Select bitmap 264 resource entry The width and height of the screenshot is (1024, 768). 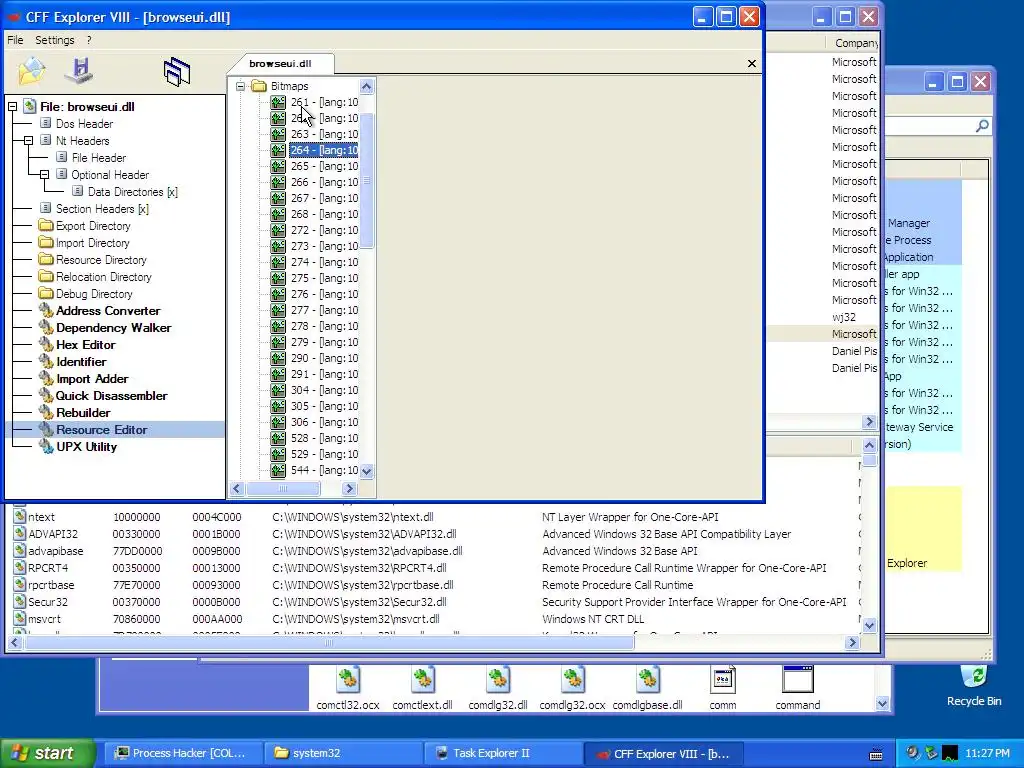pos(324,150)
